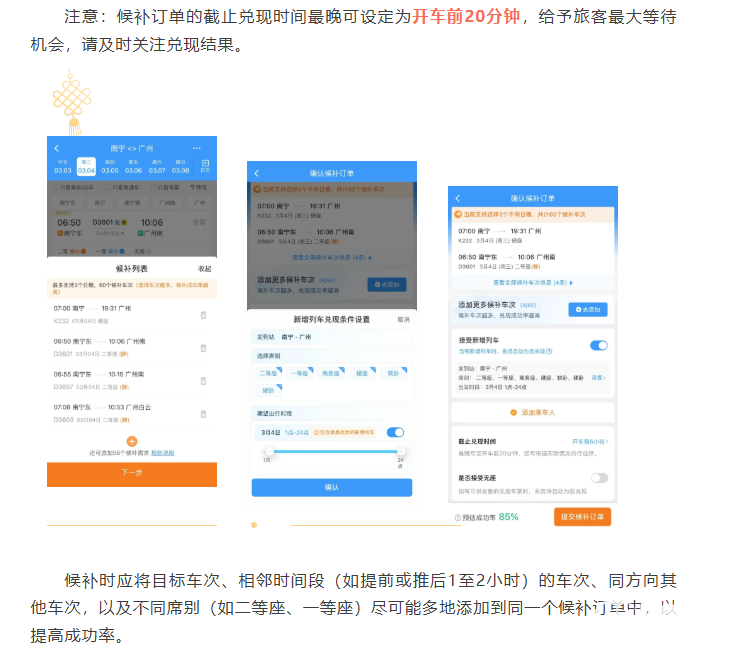The image size is (729, 660).
Task: Click back arrow on rightmost 确认候补订单 screen
Action: pyautogui.click(x=458, y=198)
